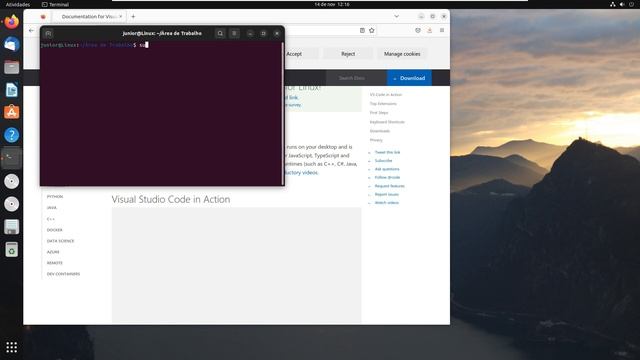Click the terminal command prompt line

95,45
